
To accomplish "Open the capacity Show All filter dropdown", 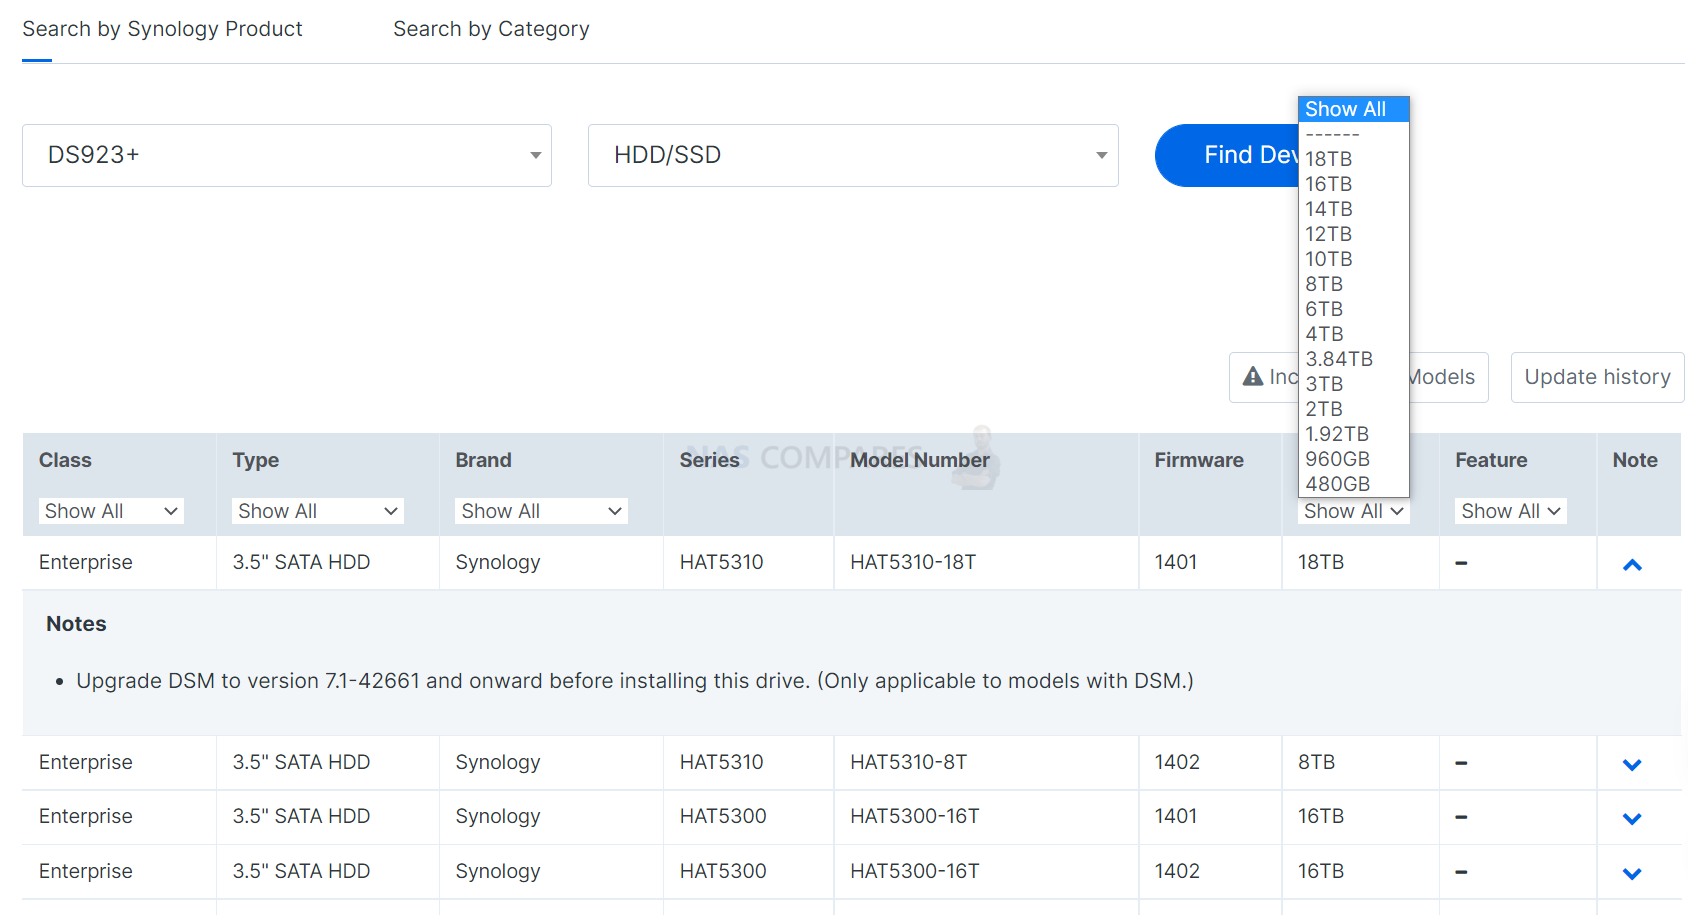I will tap(1354, 511).
